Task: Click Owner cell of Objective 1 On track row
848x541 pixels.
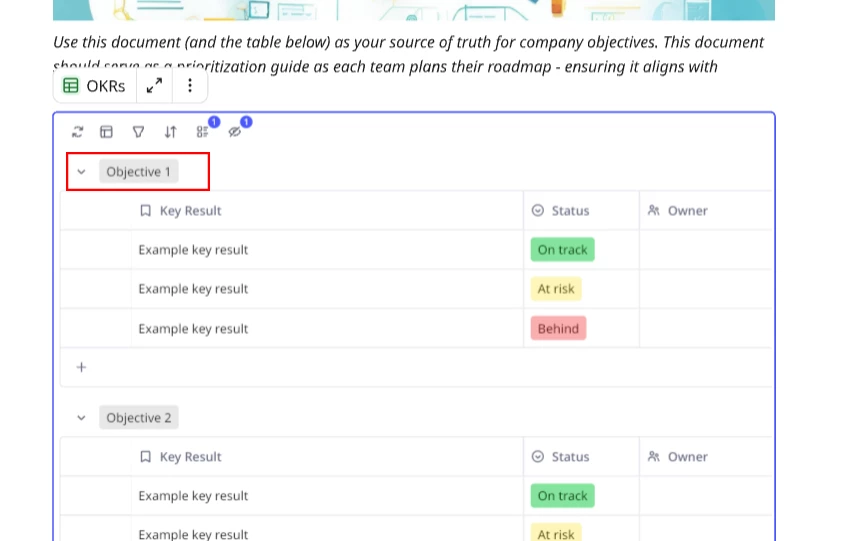Action: point(706,249)
